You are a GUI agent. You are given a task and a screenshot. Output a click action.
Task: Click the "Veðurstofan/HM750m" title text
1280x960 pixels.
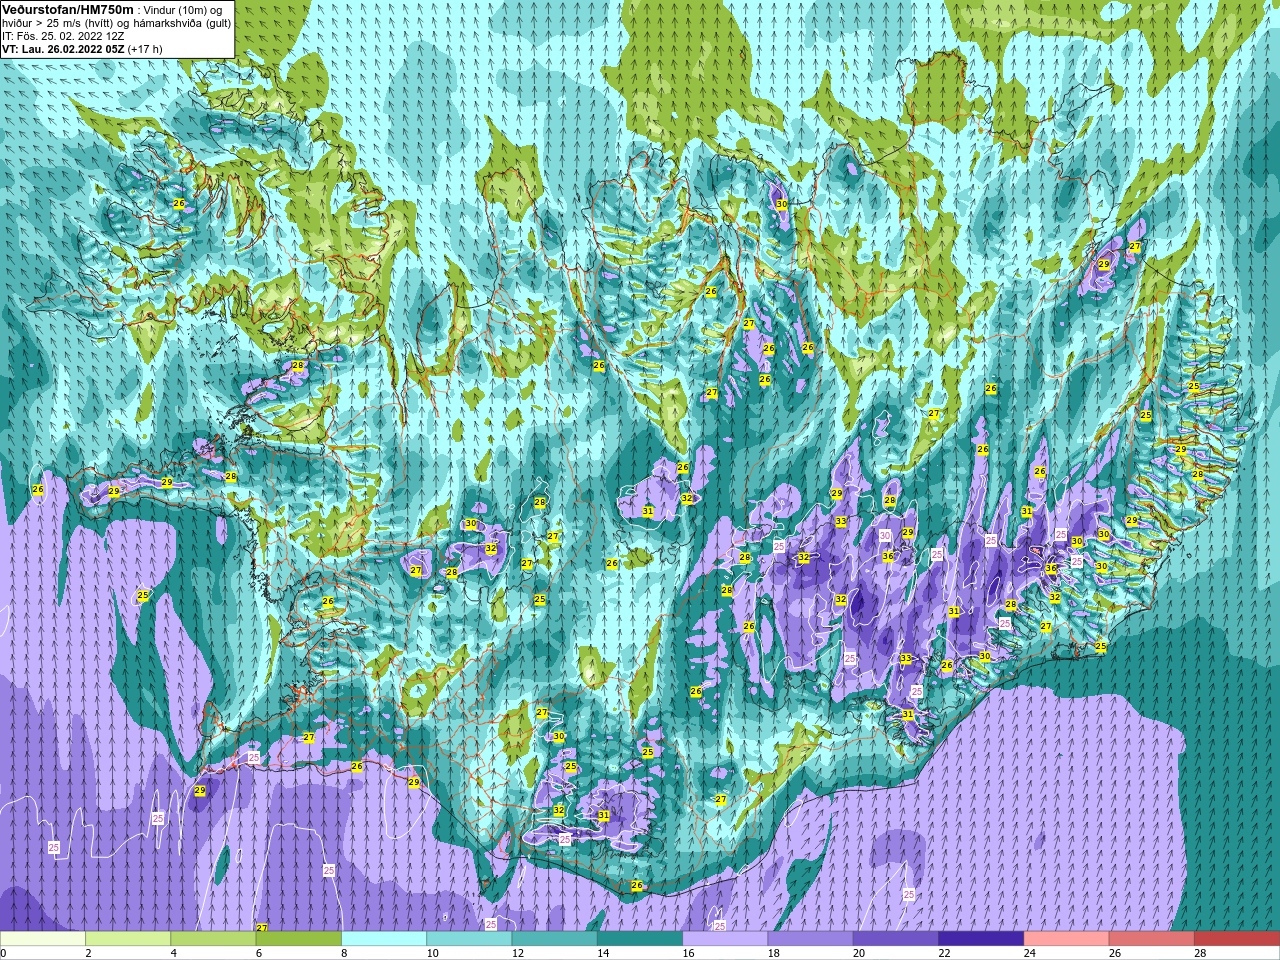click(68, 9)
